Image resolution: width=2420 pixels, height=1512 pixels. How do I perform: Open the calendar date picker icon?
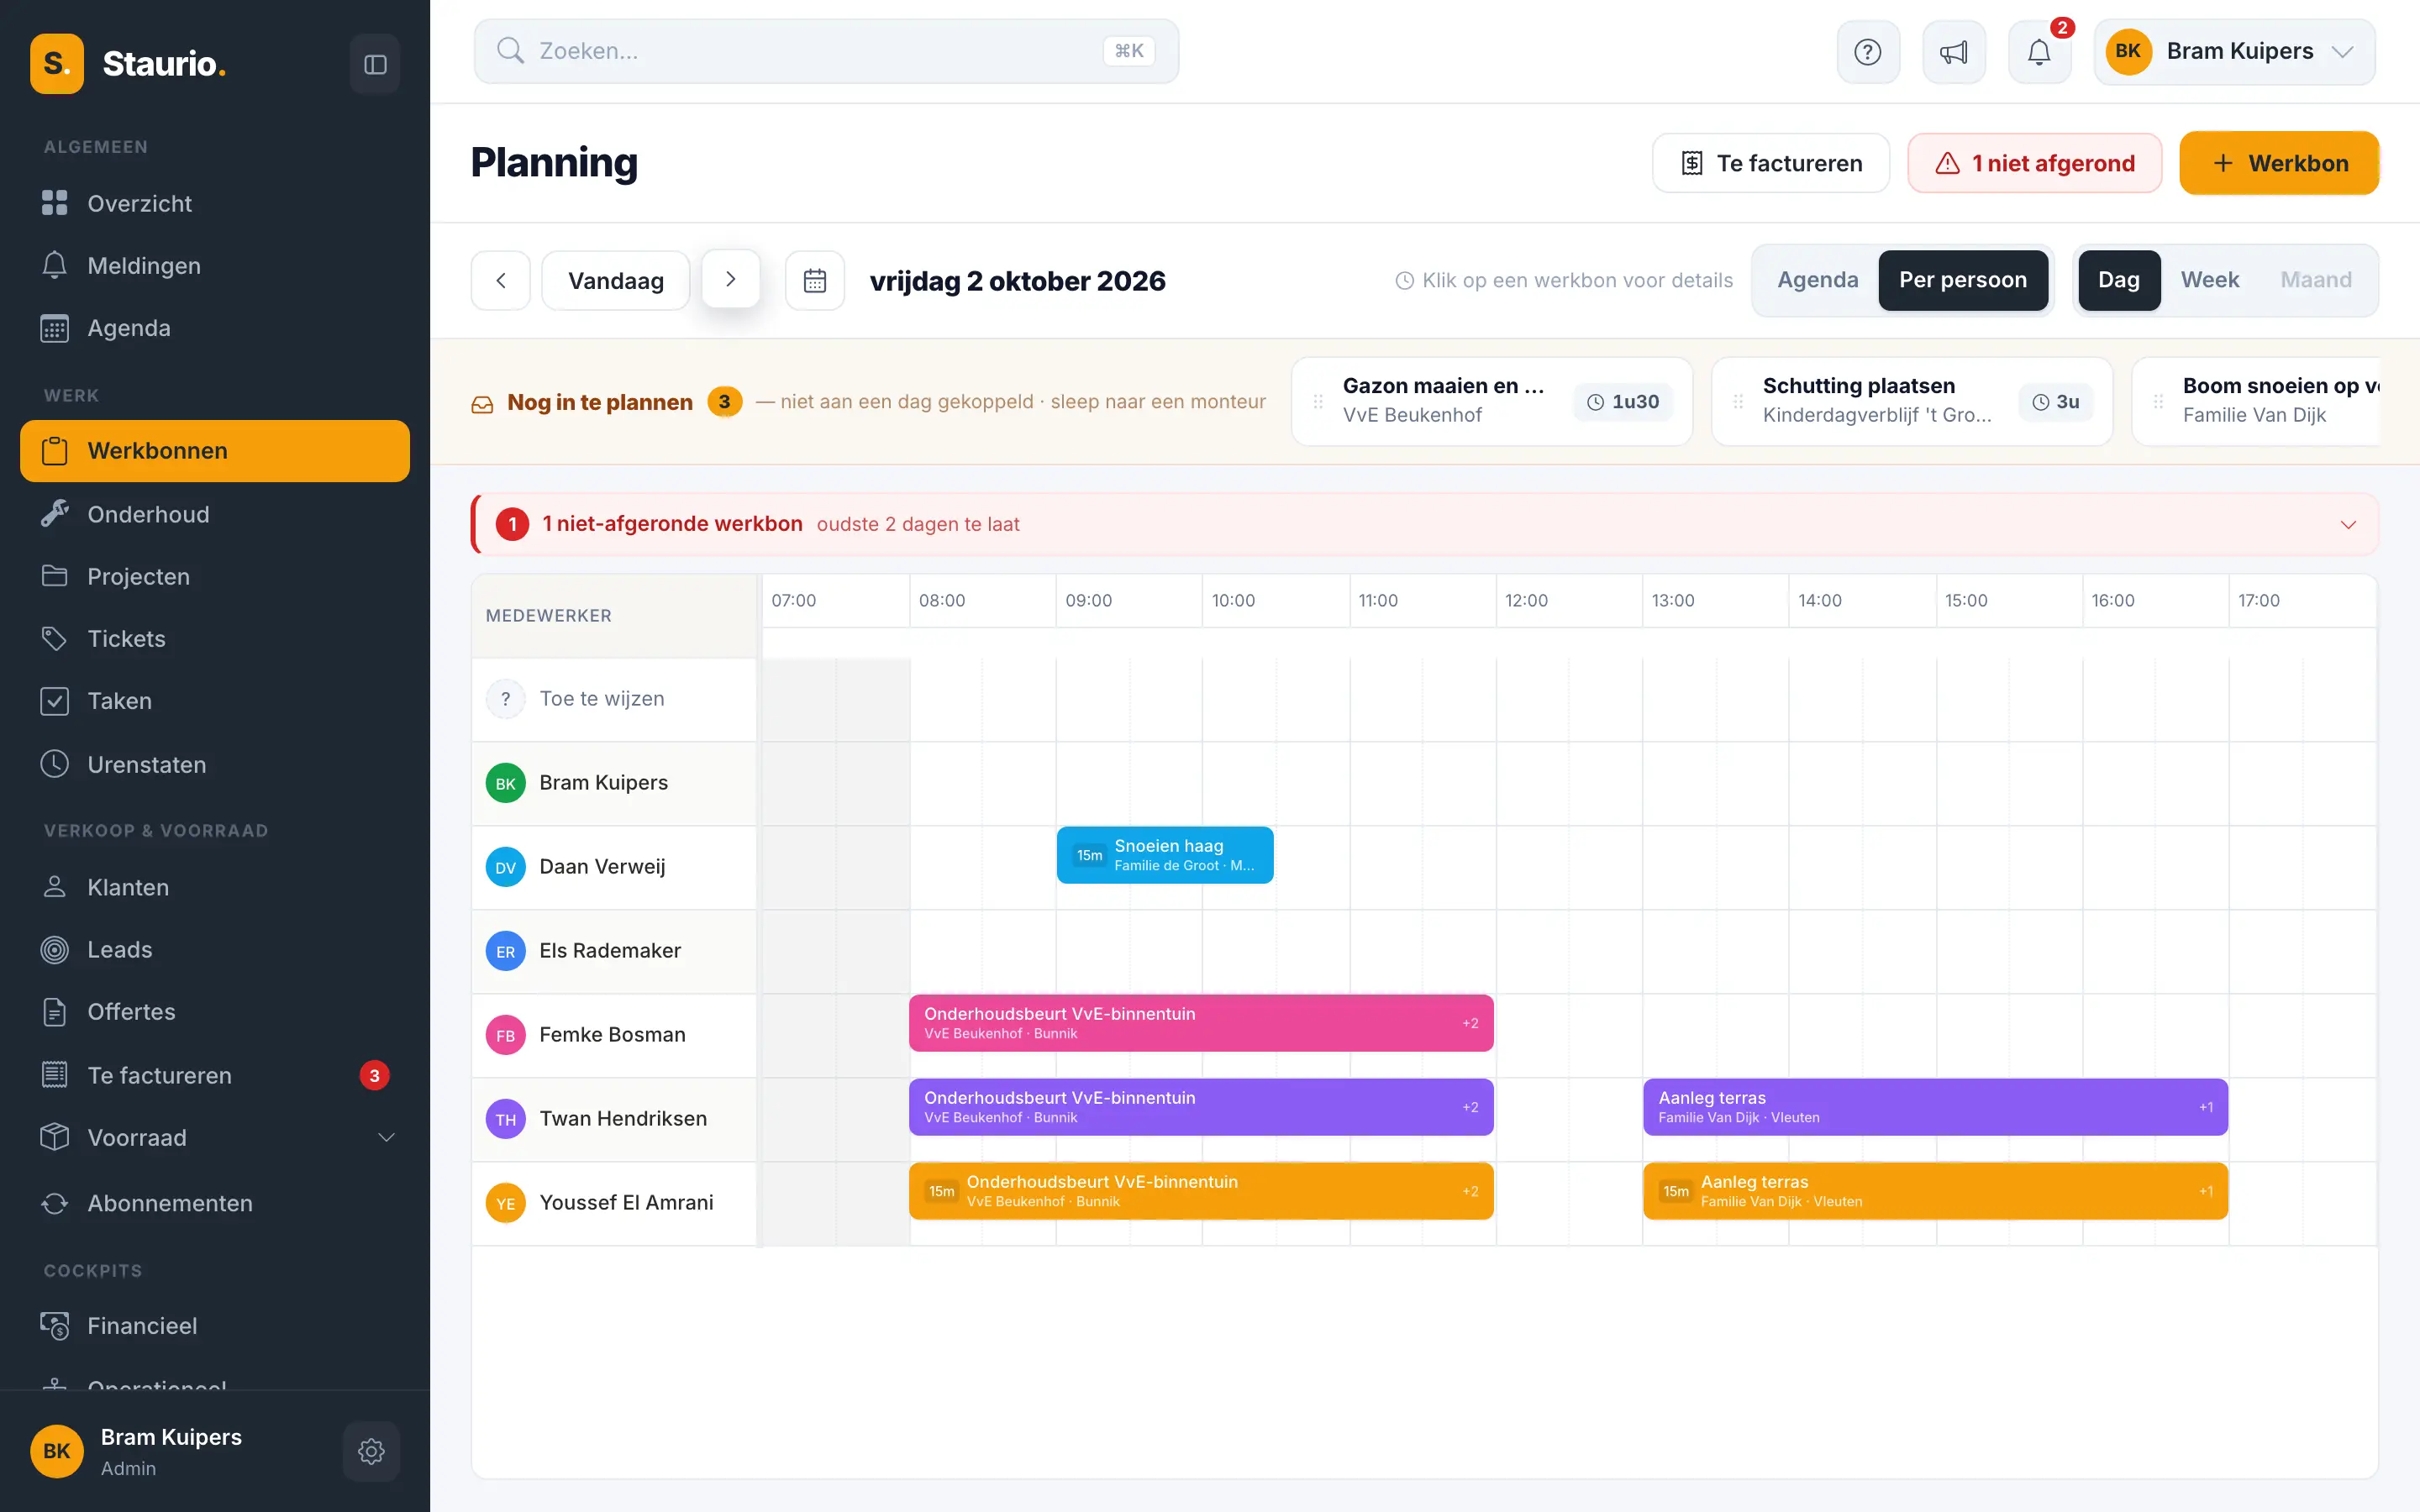815,281
